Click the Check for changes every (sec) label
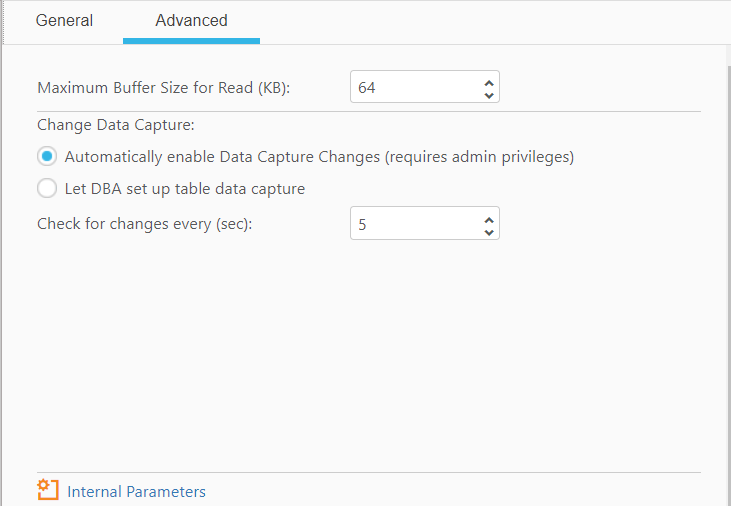 (144, 225)
